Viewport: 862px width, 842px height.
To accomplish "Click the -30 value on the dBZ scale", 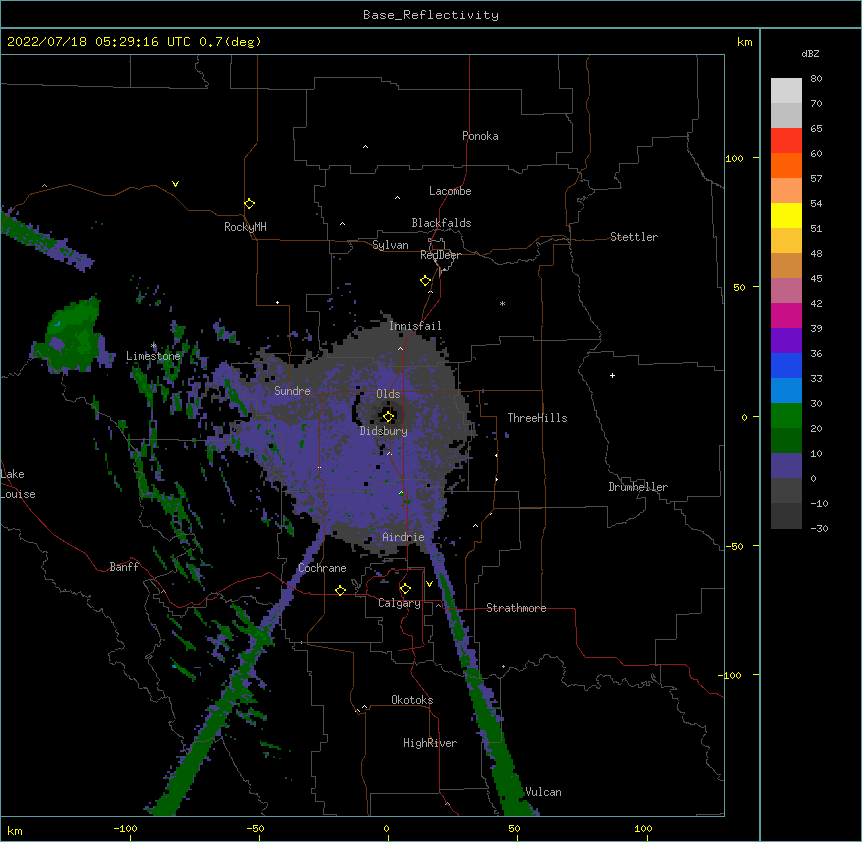I will (x=819, y=529).
